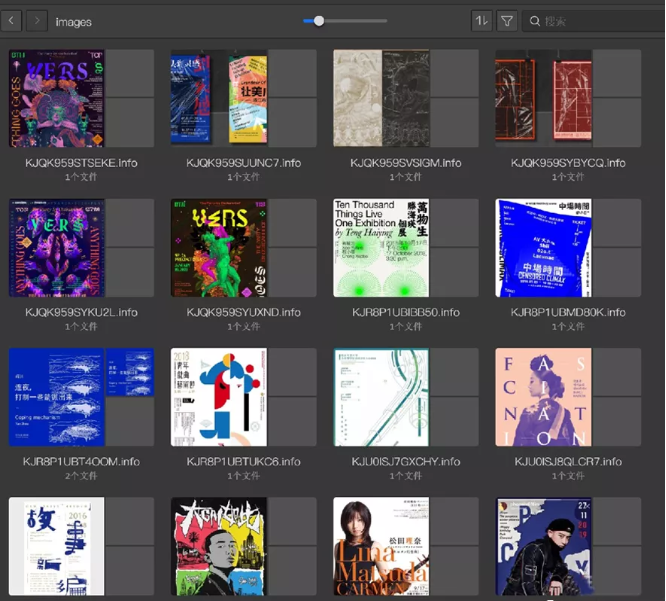Image resolution: width=666 pixels, height=601 pixels.
Task: Click the images folder title
Action: [73, 22]
